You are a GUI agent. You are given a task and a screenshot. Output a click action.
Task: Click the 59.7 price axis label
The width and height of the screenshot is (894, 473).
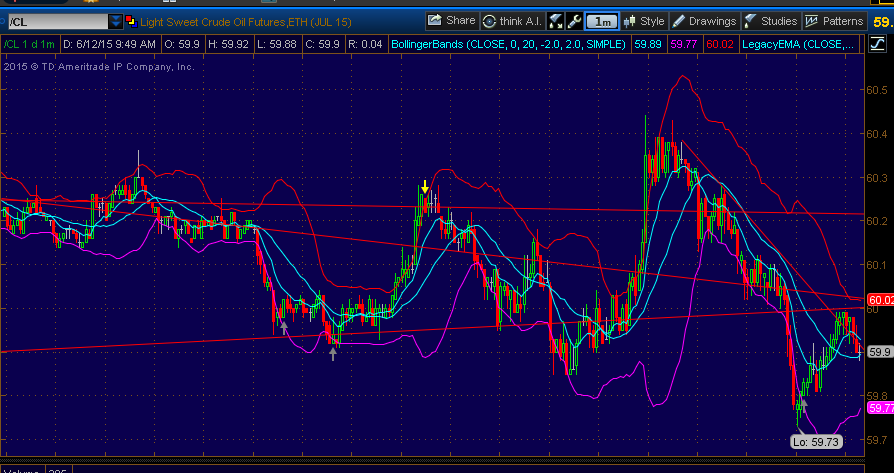[x=876, y=439]
